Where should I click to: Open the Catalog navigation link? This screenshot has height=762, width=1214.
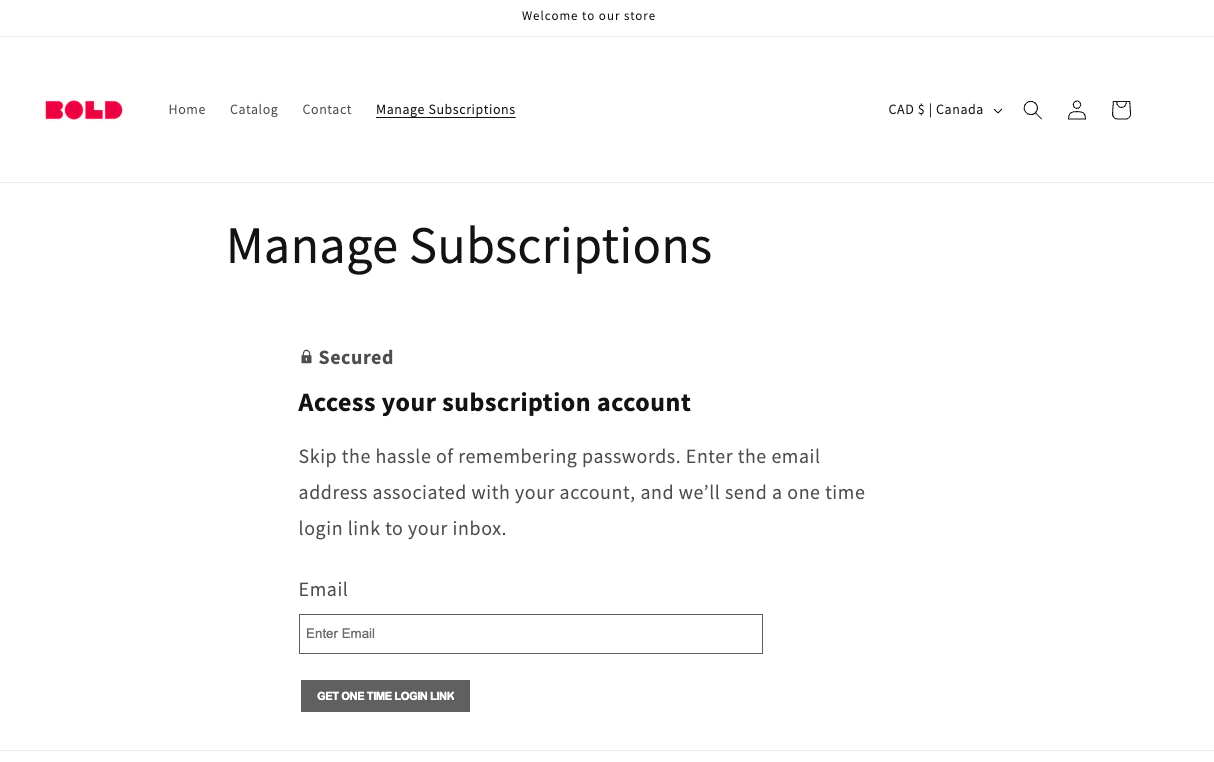254,110
